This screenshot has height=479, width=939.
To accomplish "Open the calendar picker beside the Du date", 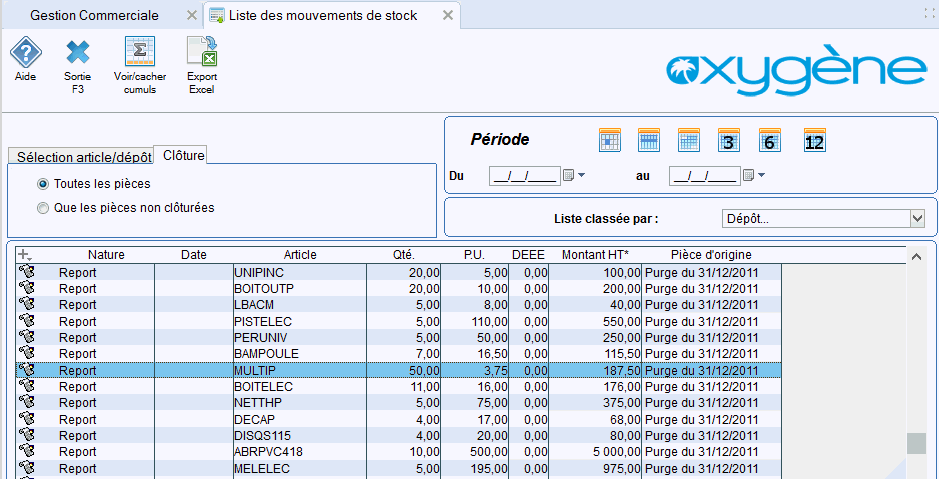I will click(x=569, y=175).
